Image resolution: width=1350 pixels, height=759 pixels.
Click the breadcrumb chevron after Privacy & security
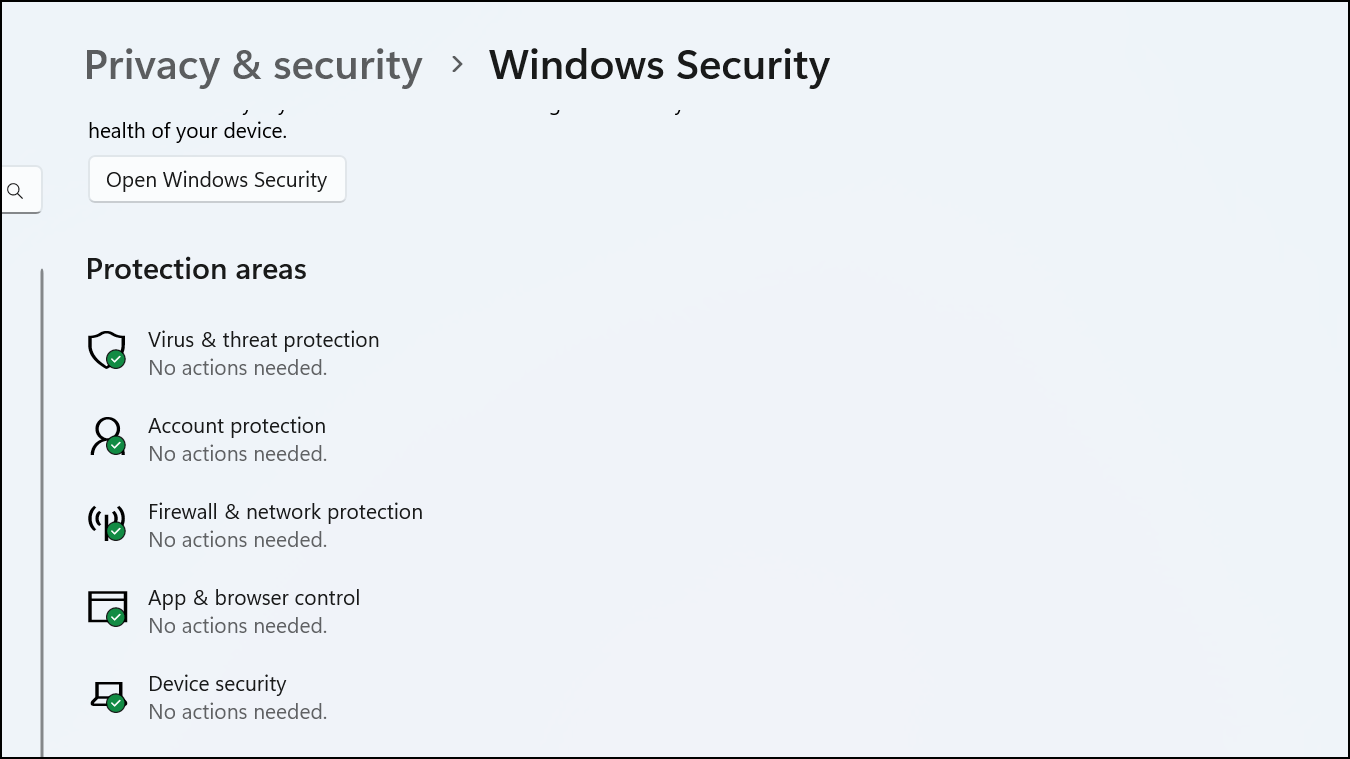point(457,64)
